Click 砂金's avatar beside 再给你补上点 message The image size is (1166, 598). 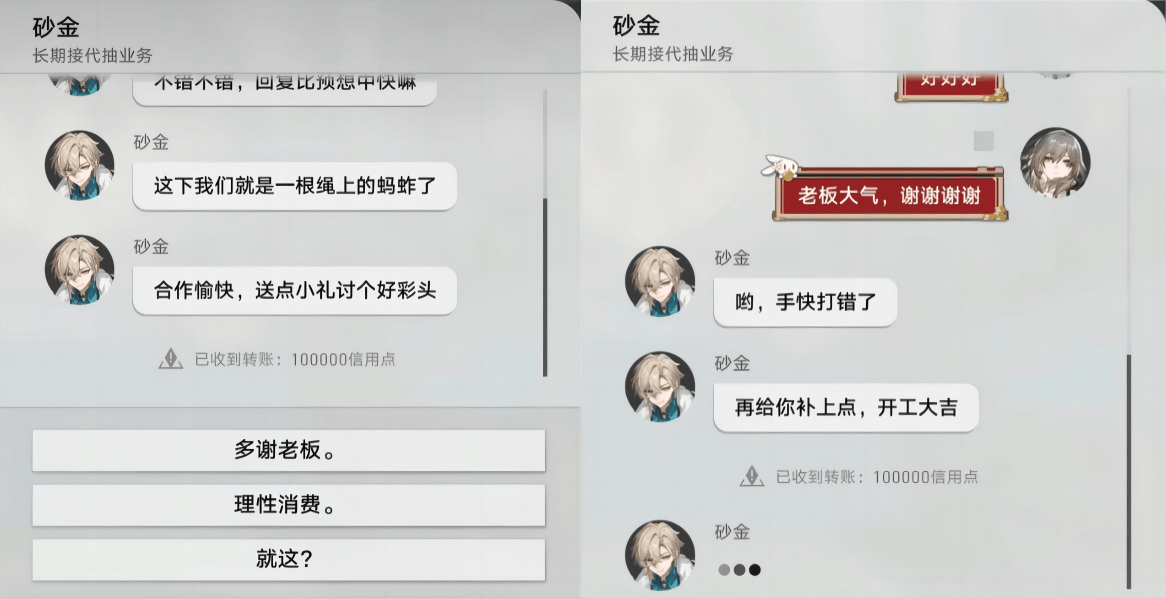[x=660, y=387]
